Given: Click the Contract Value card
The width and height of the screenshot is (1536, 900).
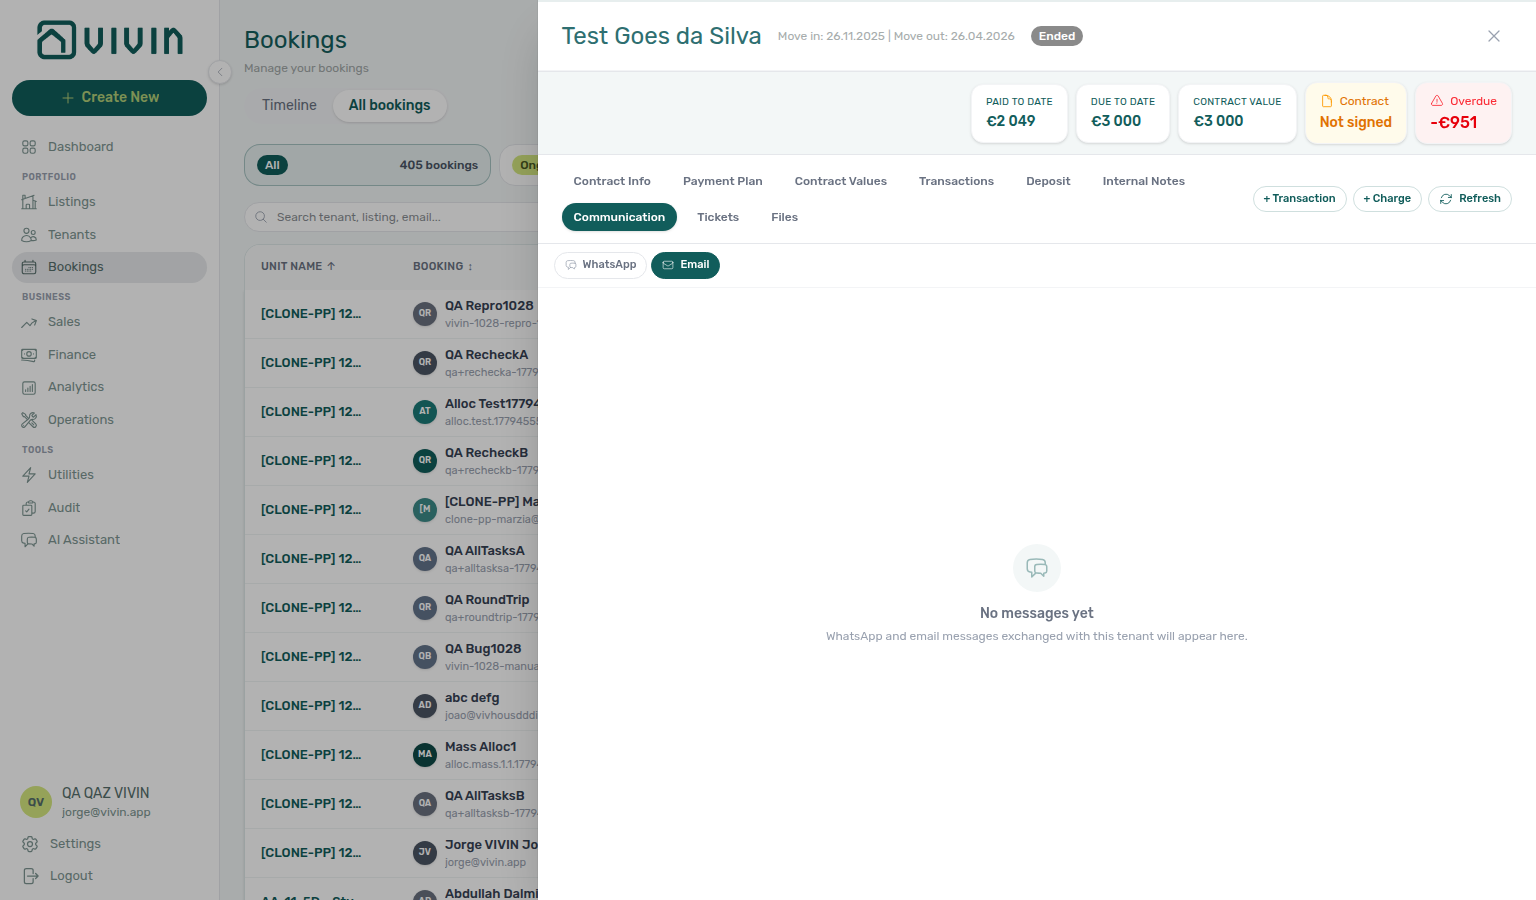Looking at the screenshot, I should (x=1237, y=113).
